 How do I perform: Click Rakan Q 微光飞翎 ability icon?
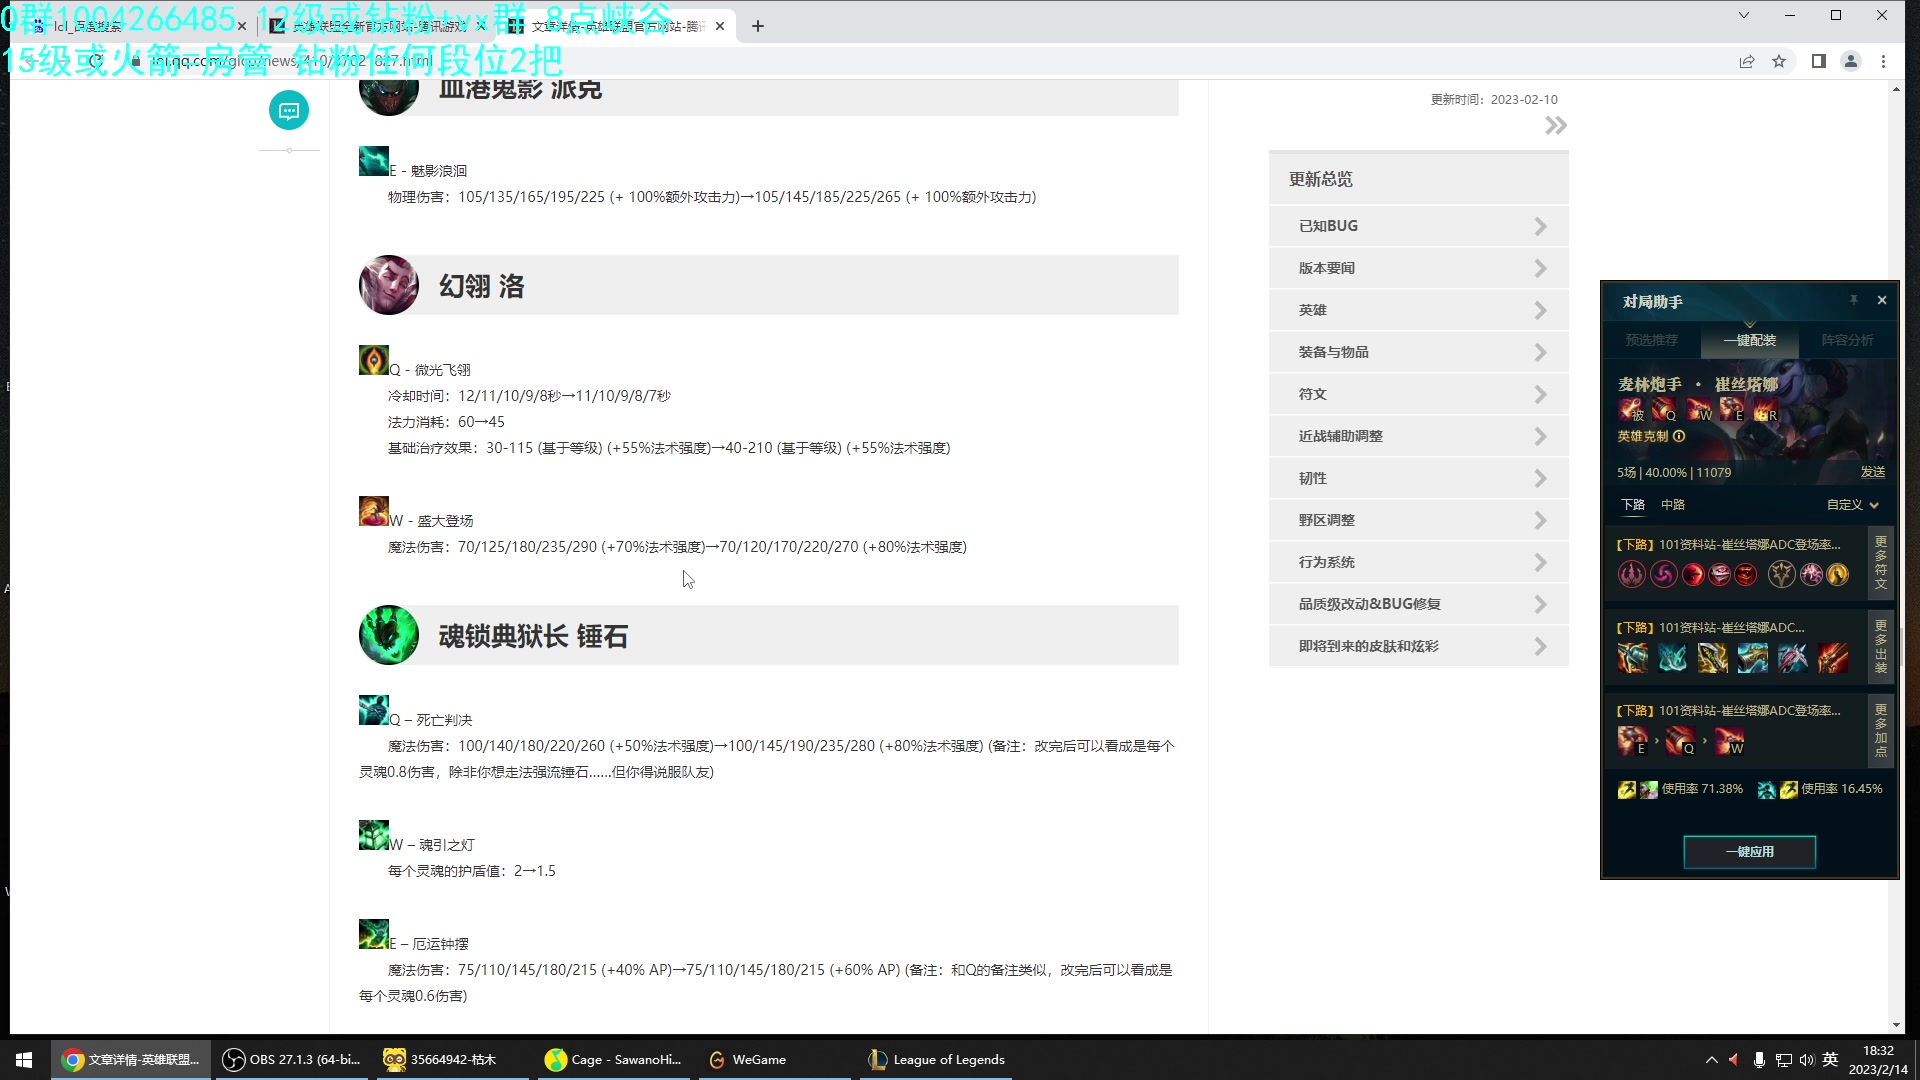373,360
